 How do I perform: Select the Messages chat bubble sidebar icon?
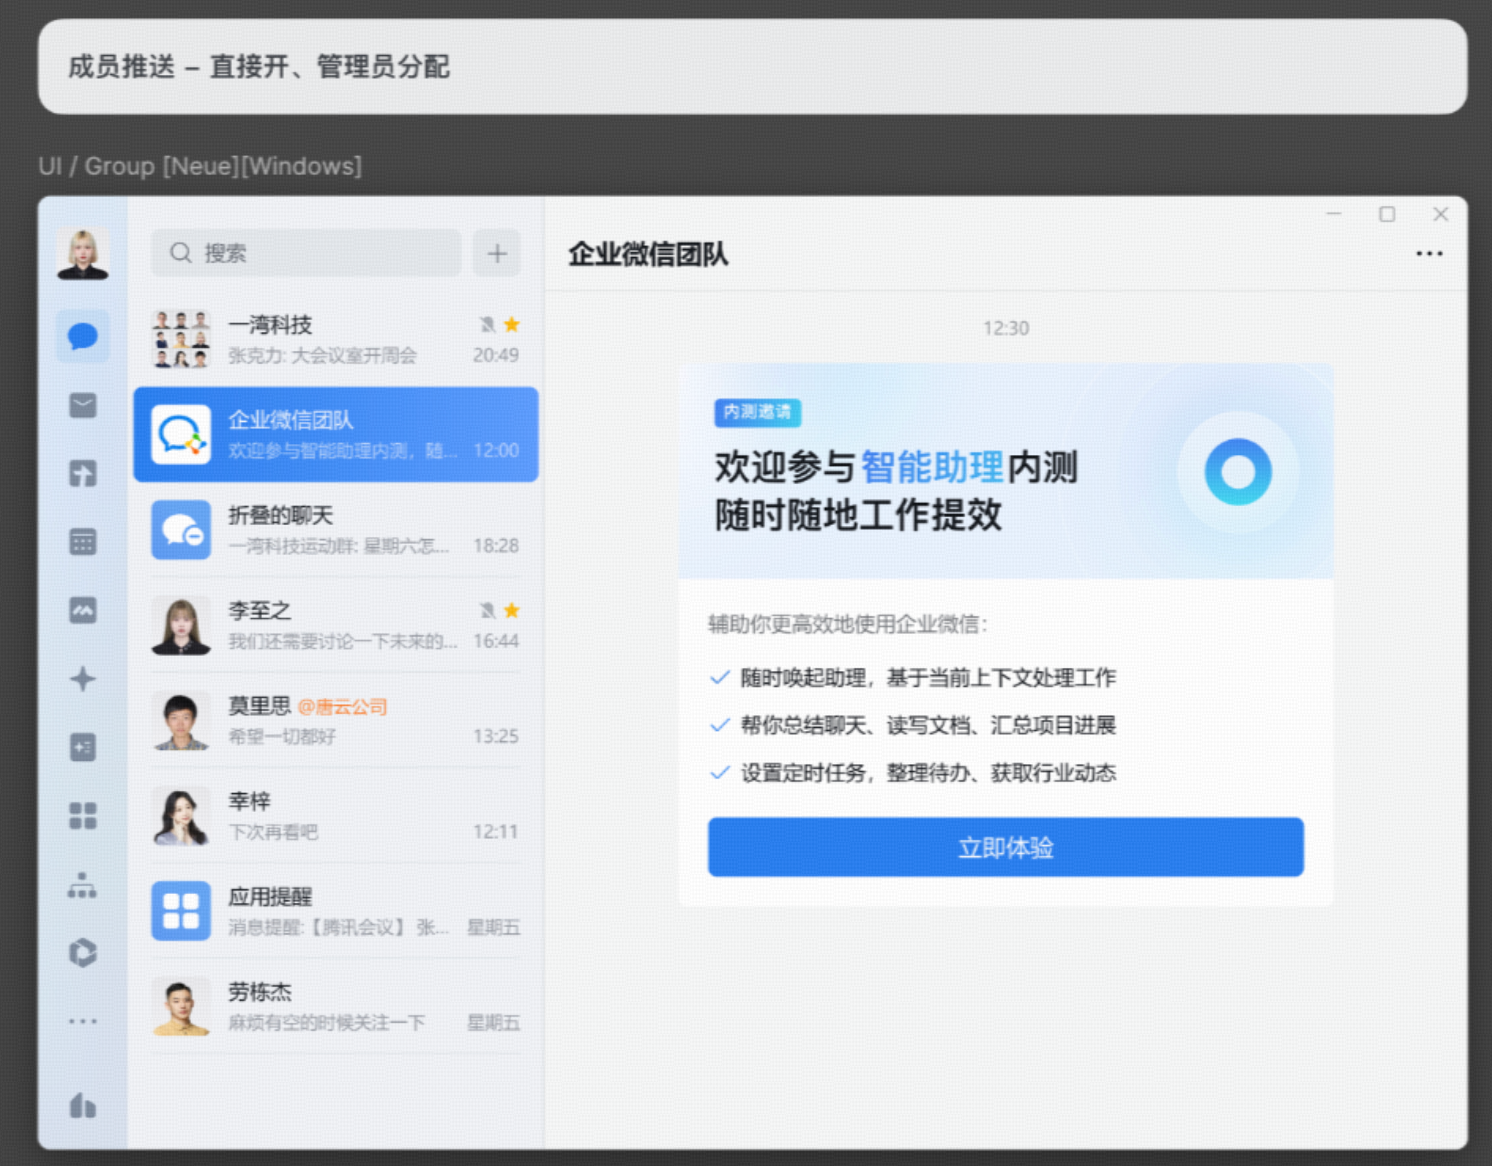click(83, 336)
